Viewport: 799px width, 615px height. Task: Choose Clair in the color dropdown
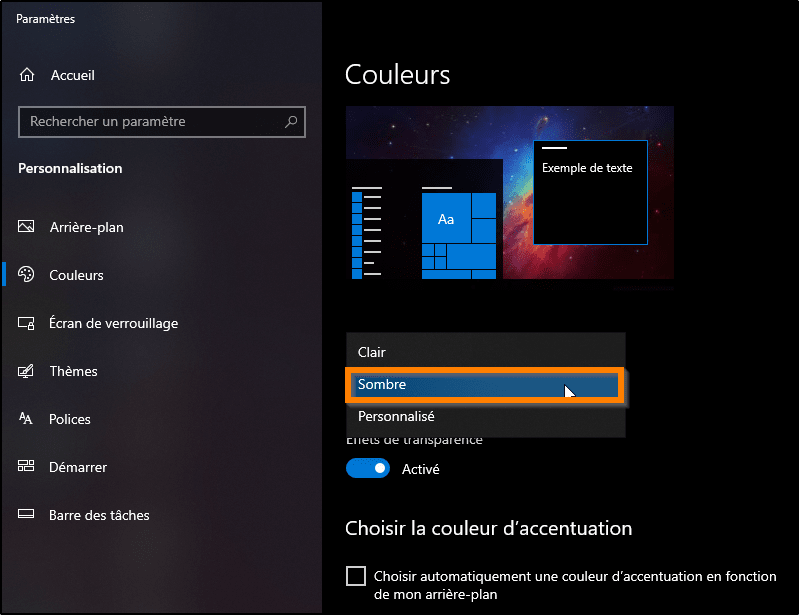click(x=486, y=352)
